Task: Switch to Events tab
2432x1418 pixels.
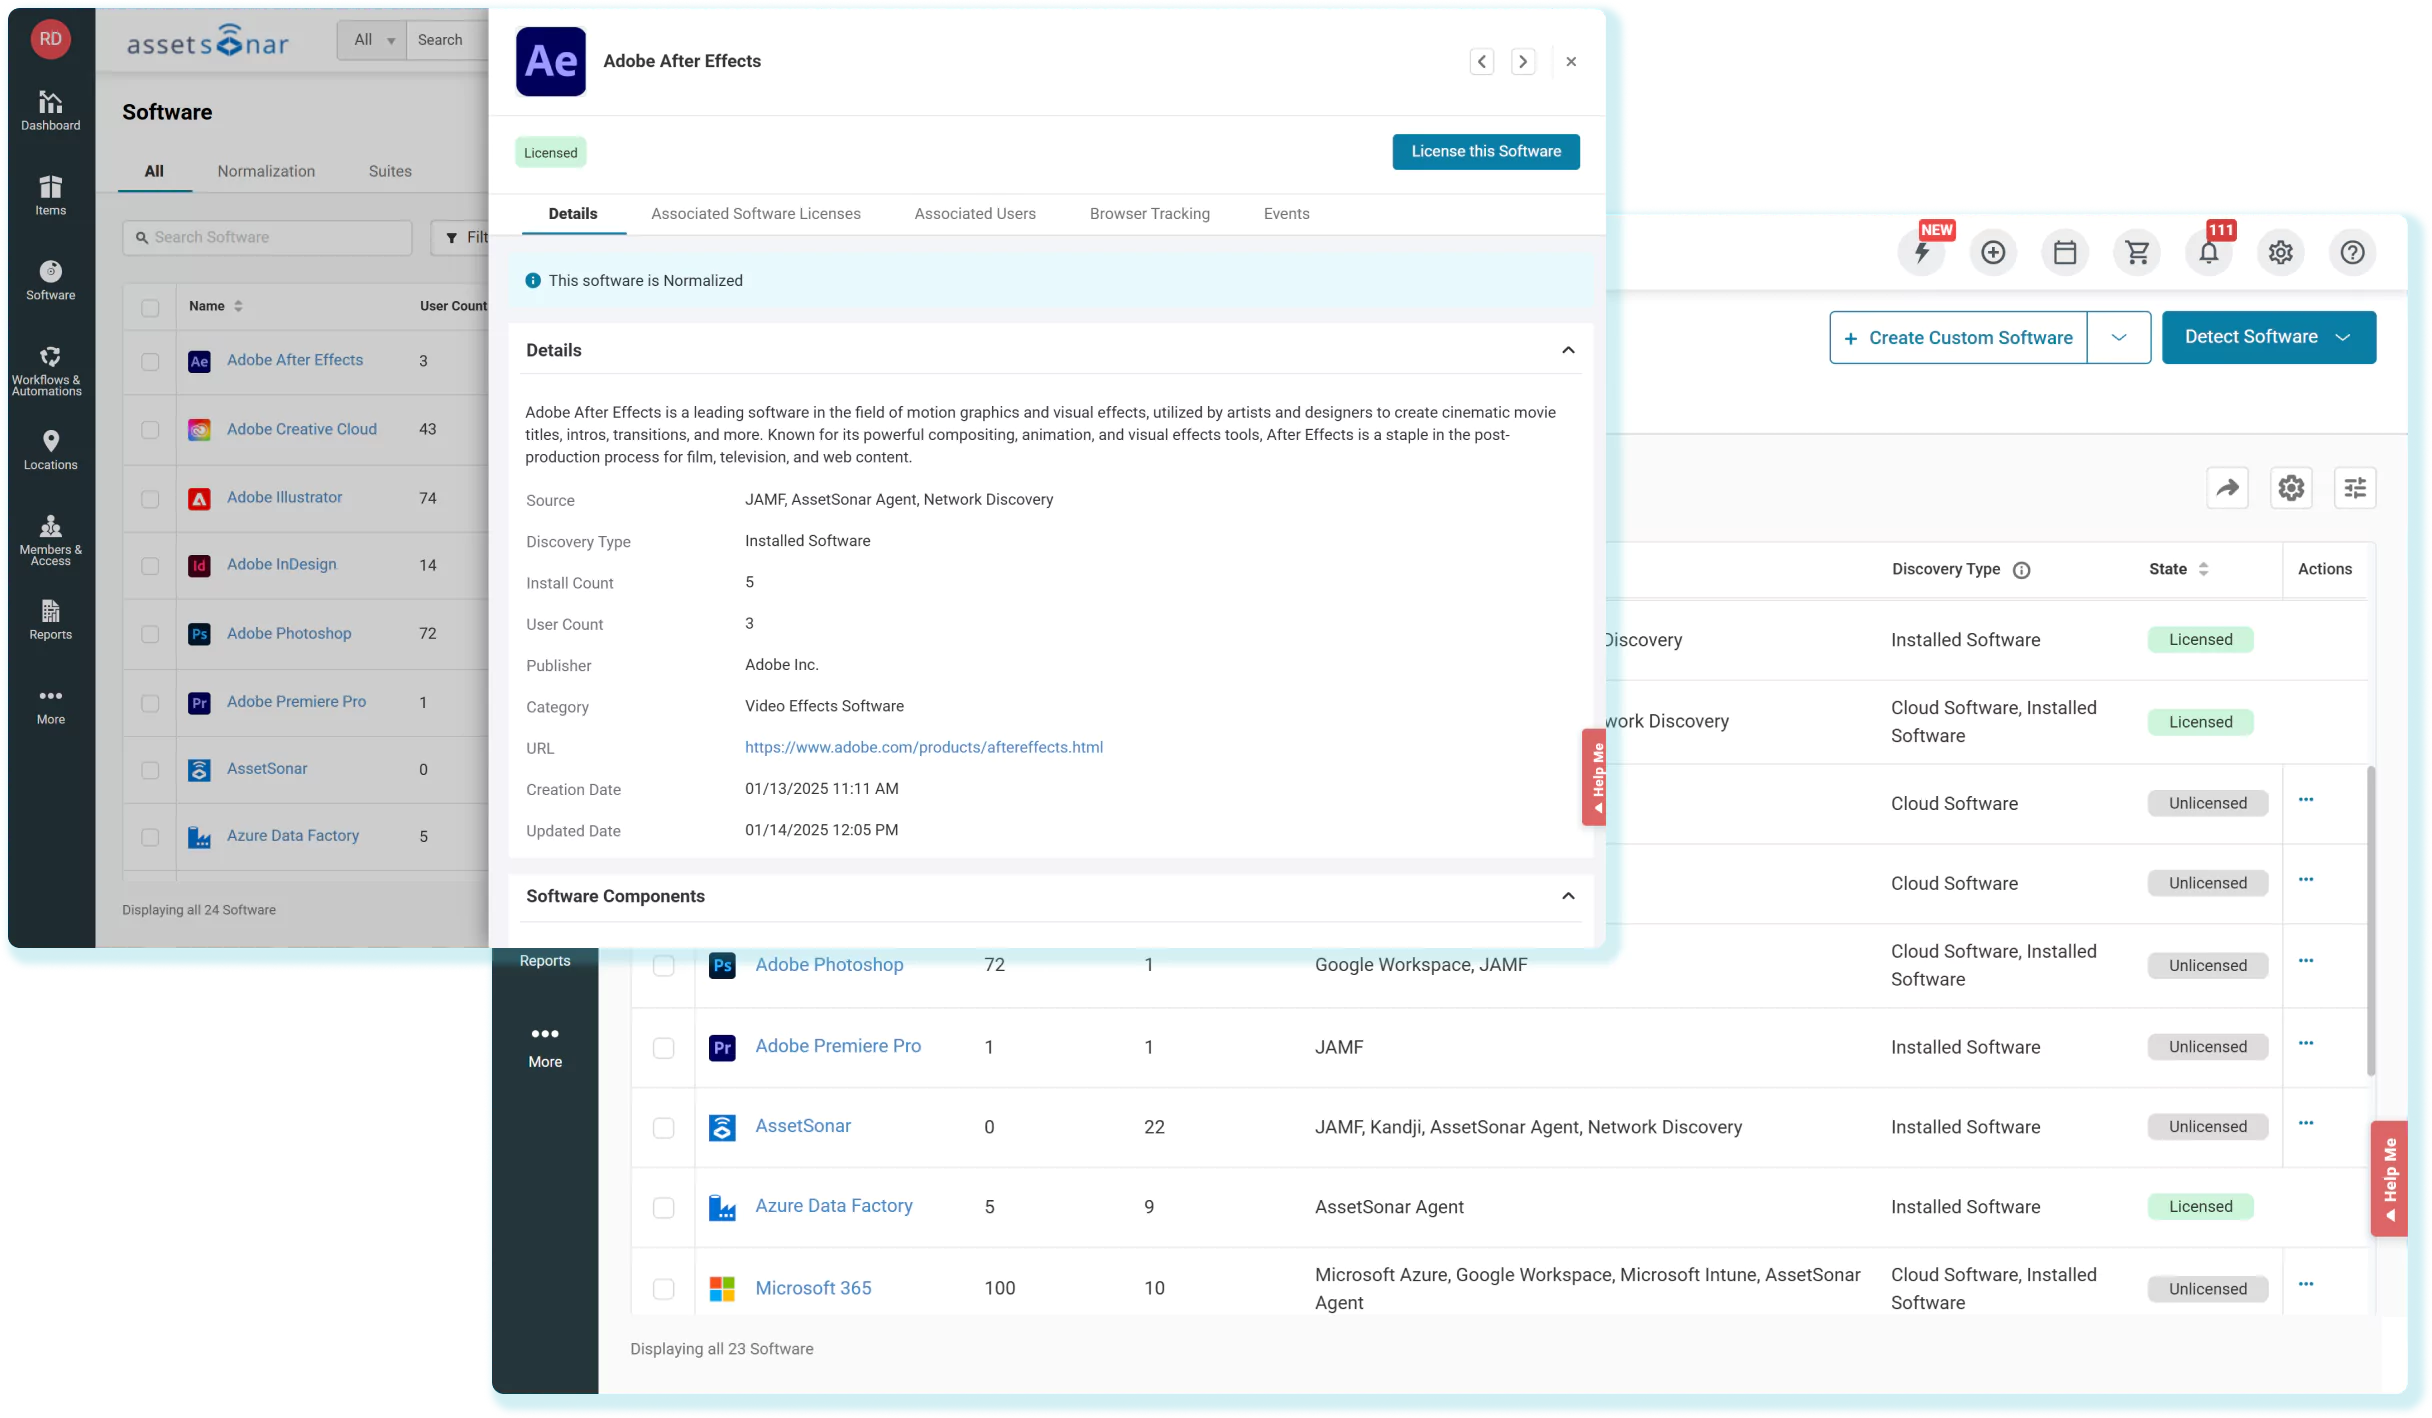Action: tap(1286, 214)
